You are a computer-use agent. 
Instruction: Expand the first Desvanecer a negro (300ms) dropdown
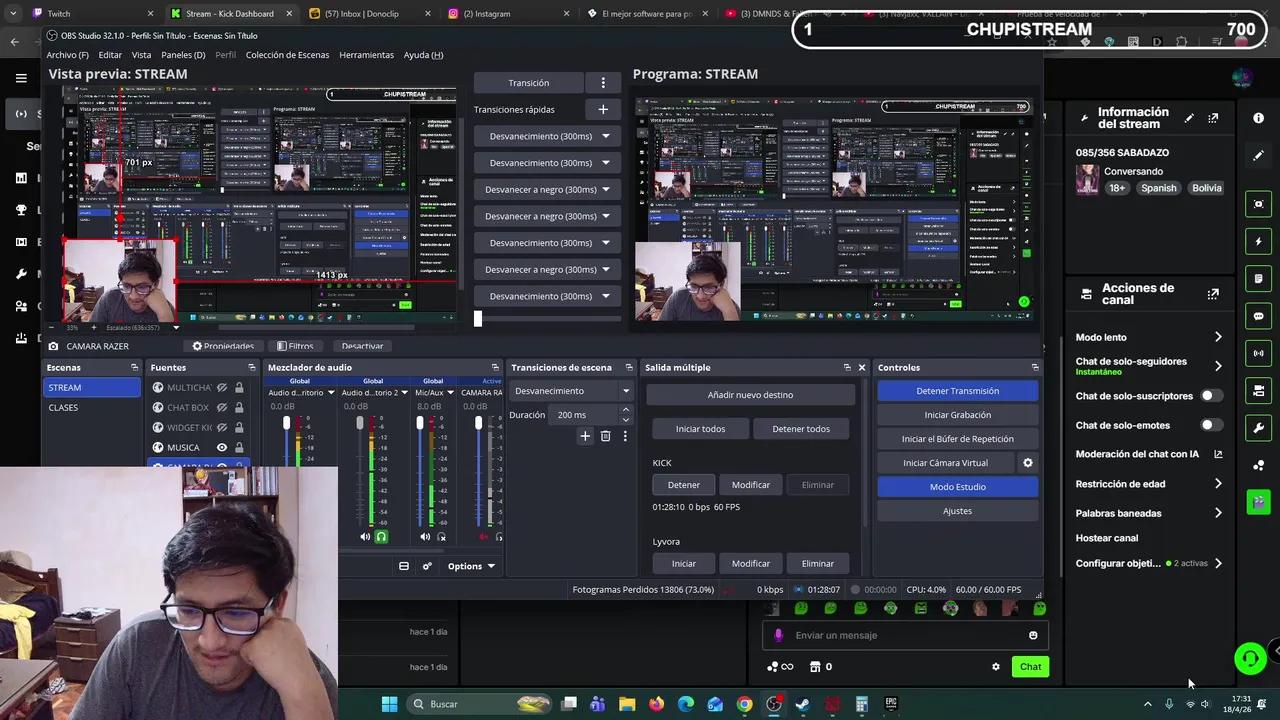click(605, 189)
